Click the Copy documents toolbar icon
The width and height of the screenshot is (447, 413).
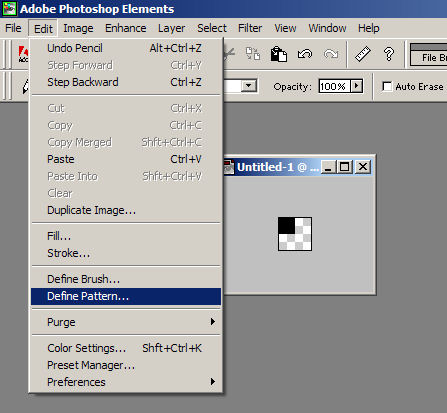[253, 54]
